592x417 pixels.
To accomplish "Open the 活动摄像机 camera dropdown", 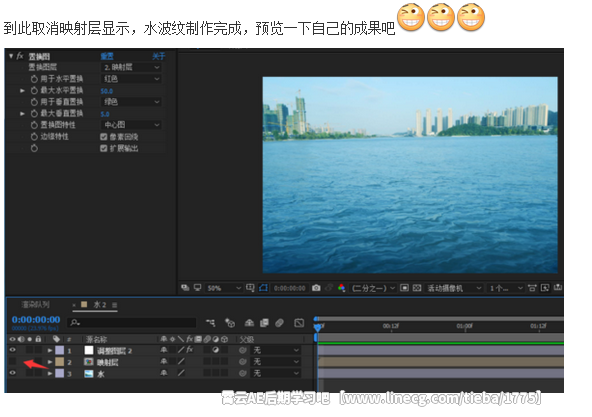I will (454, 288).
